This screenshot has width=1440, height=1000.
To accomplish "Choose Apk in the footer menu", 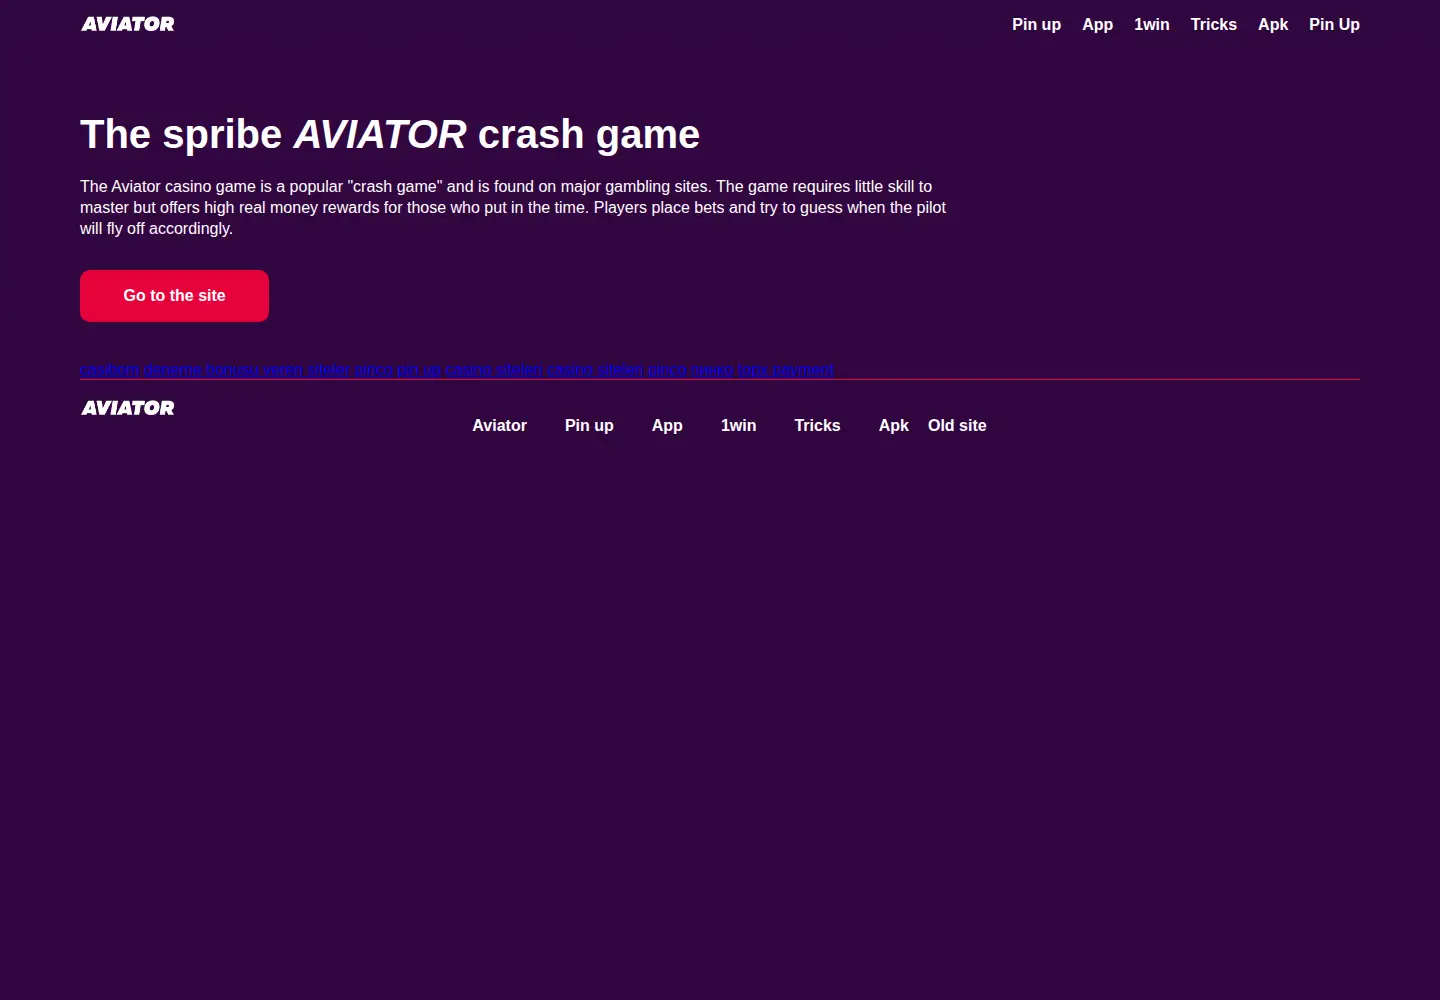I will [x=894, y=425].
